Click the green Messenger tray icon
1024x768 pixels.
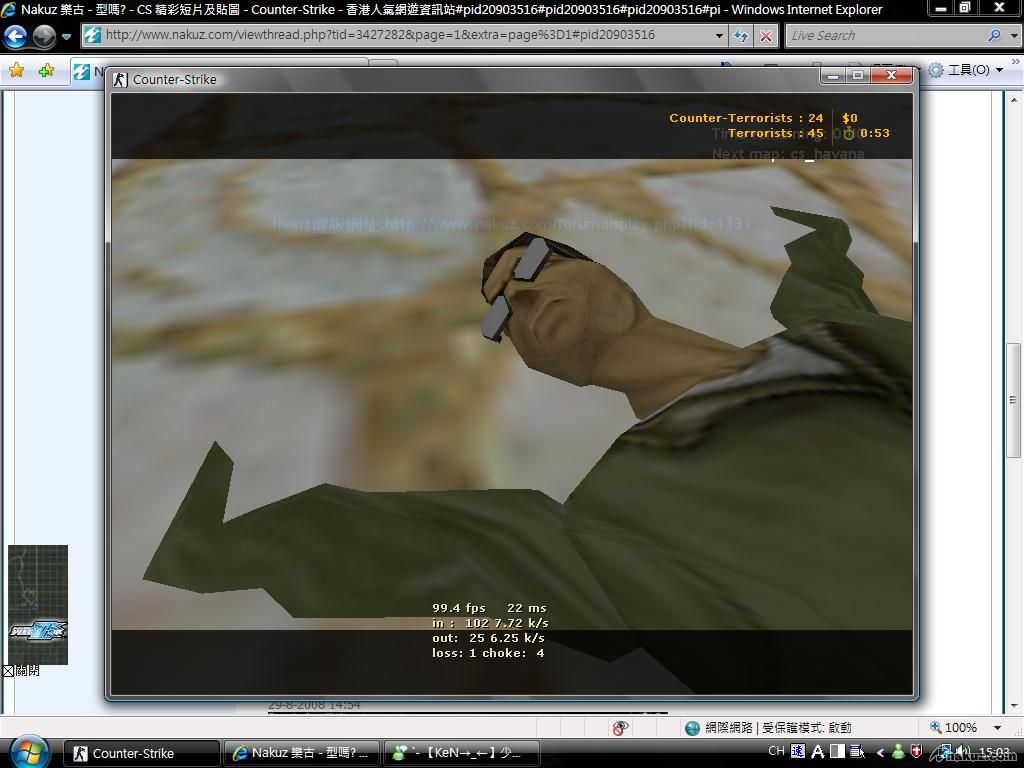899,752
